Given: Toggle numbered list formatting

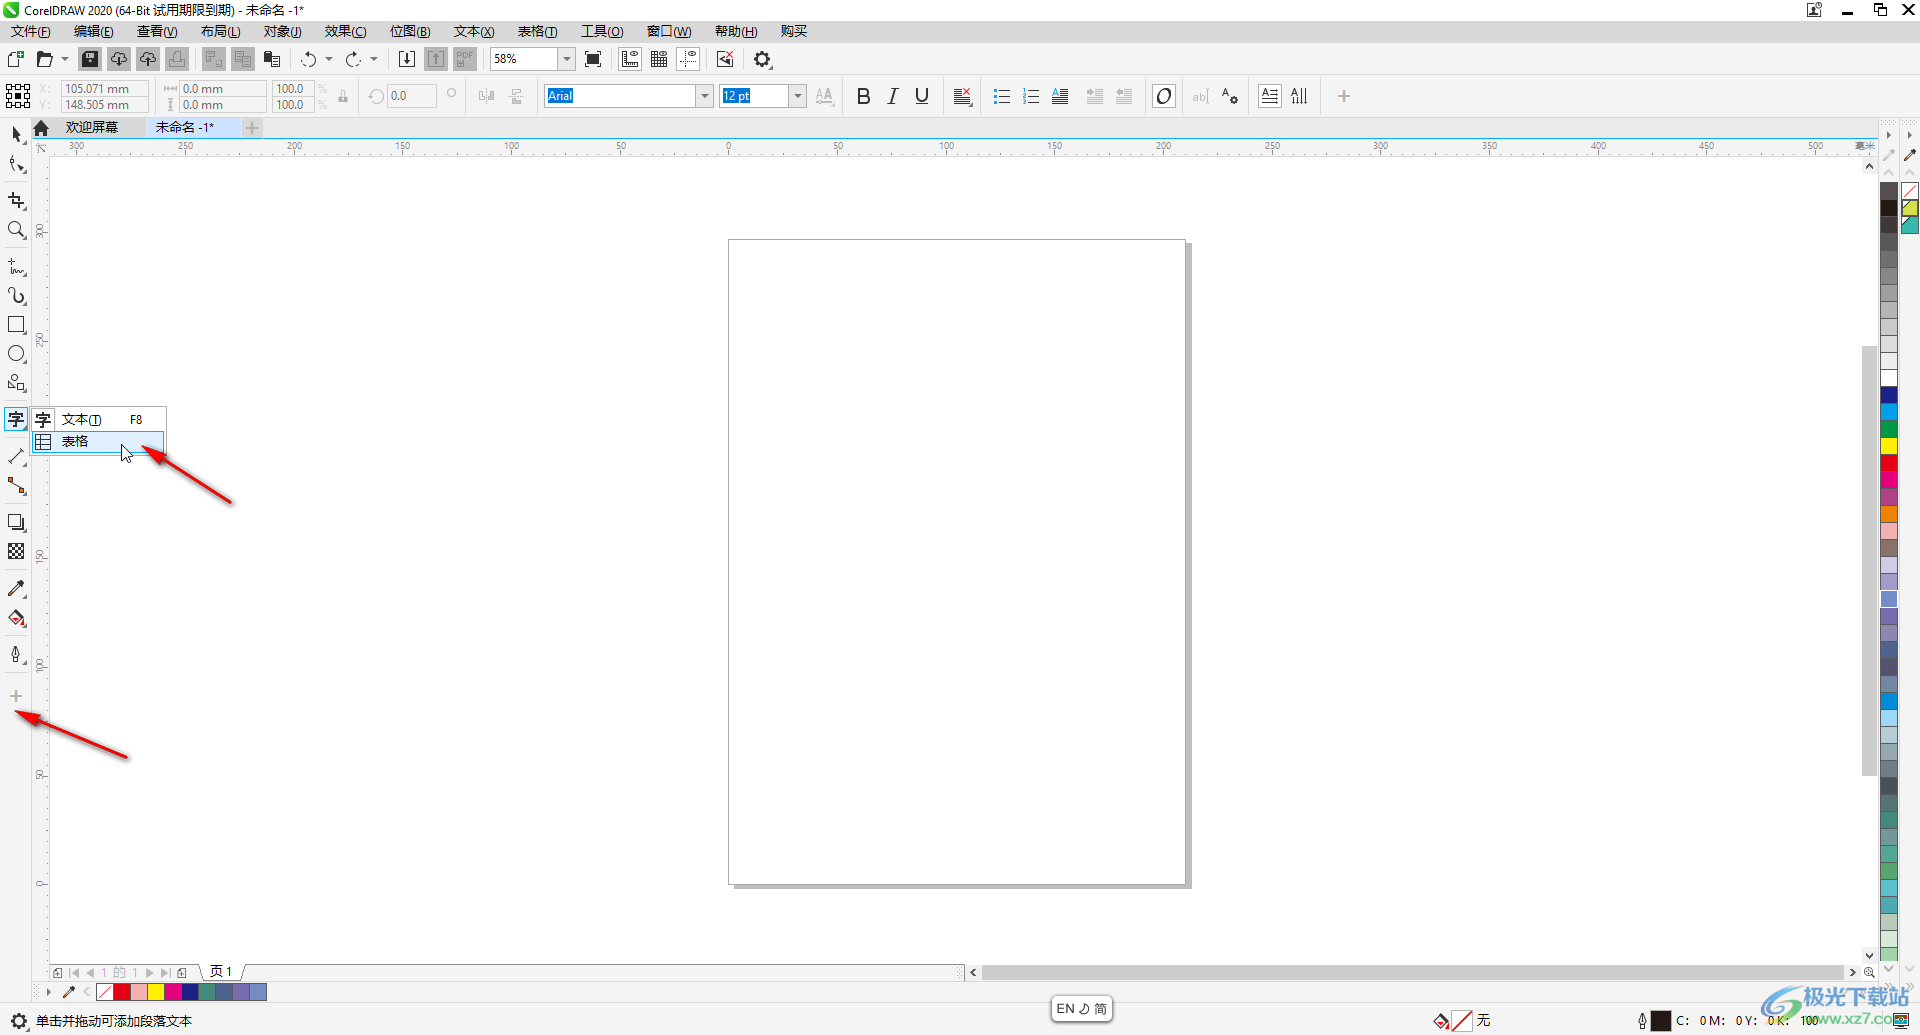Looking at the screenshot, I should tap(1031, 96).
